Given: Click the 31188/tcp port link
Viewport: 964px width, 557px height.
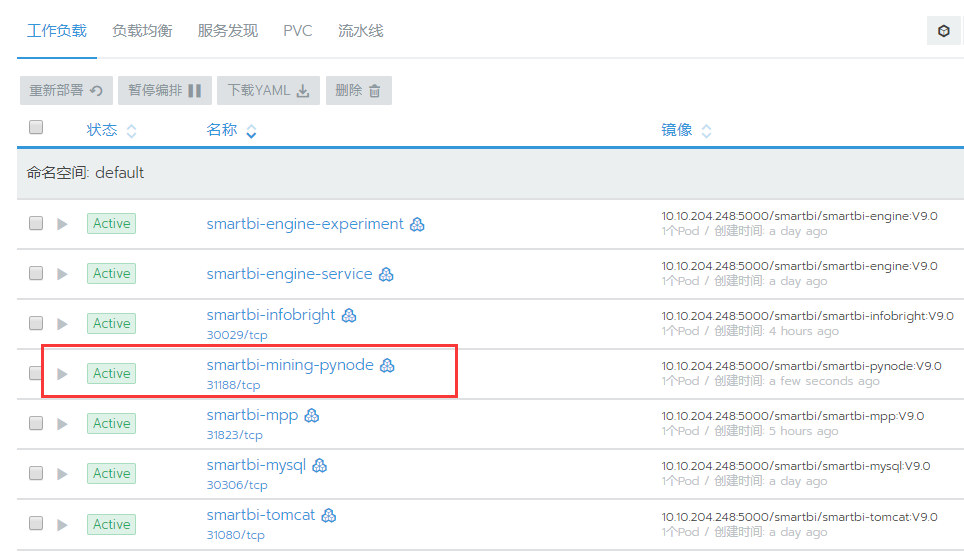Looking at the screenshot, I should pyautogui.click(x=234, y=385).
